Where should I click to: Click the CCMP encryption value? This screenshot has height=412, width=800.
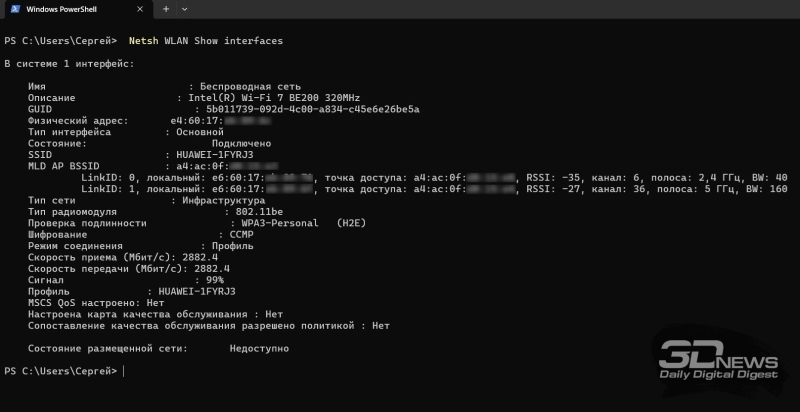[x=234, y=234]
